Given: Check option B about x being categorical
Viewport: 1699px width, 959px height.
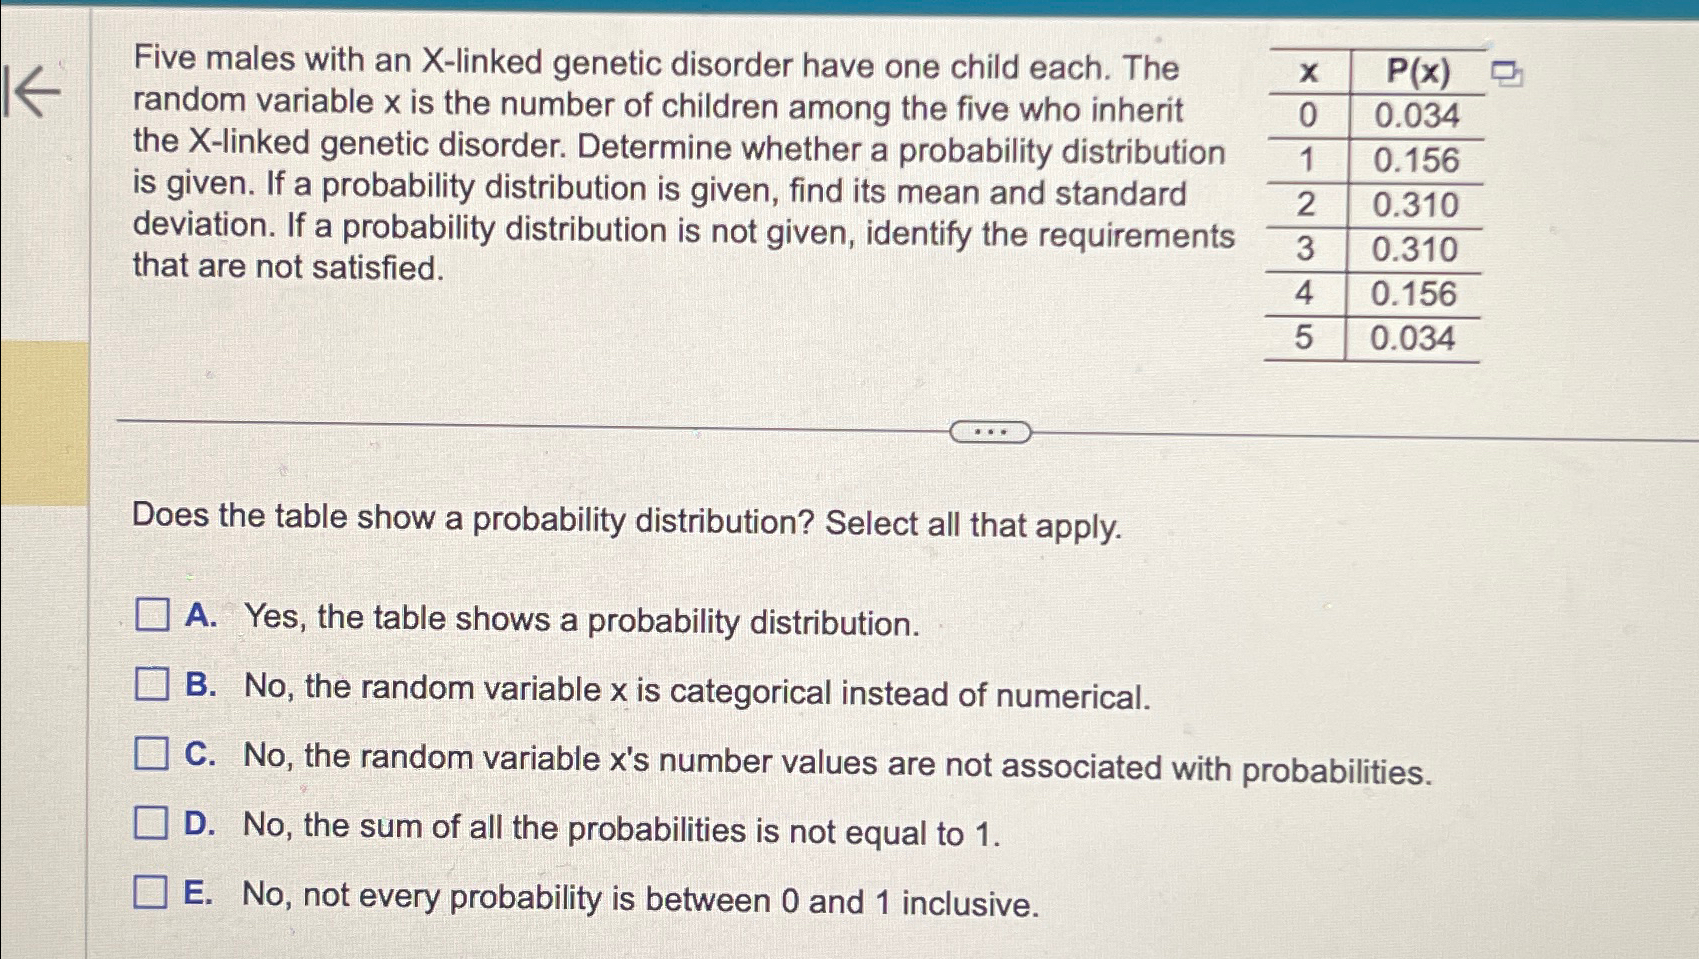Looking at the screenshot, I should pyautogui.click(x=152, y=686).
